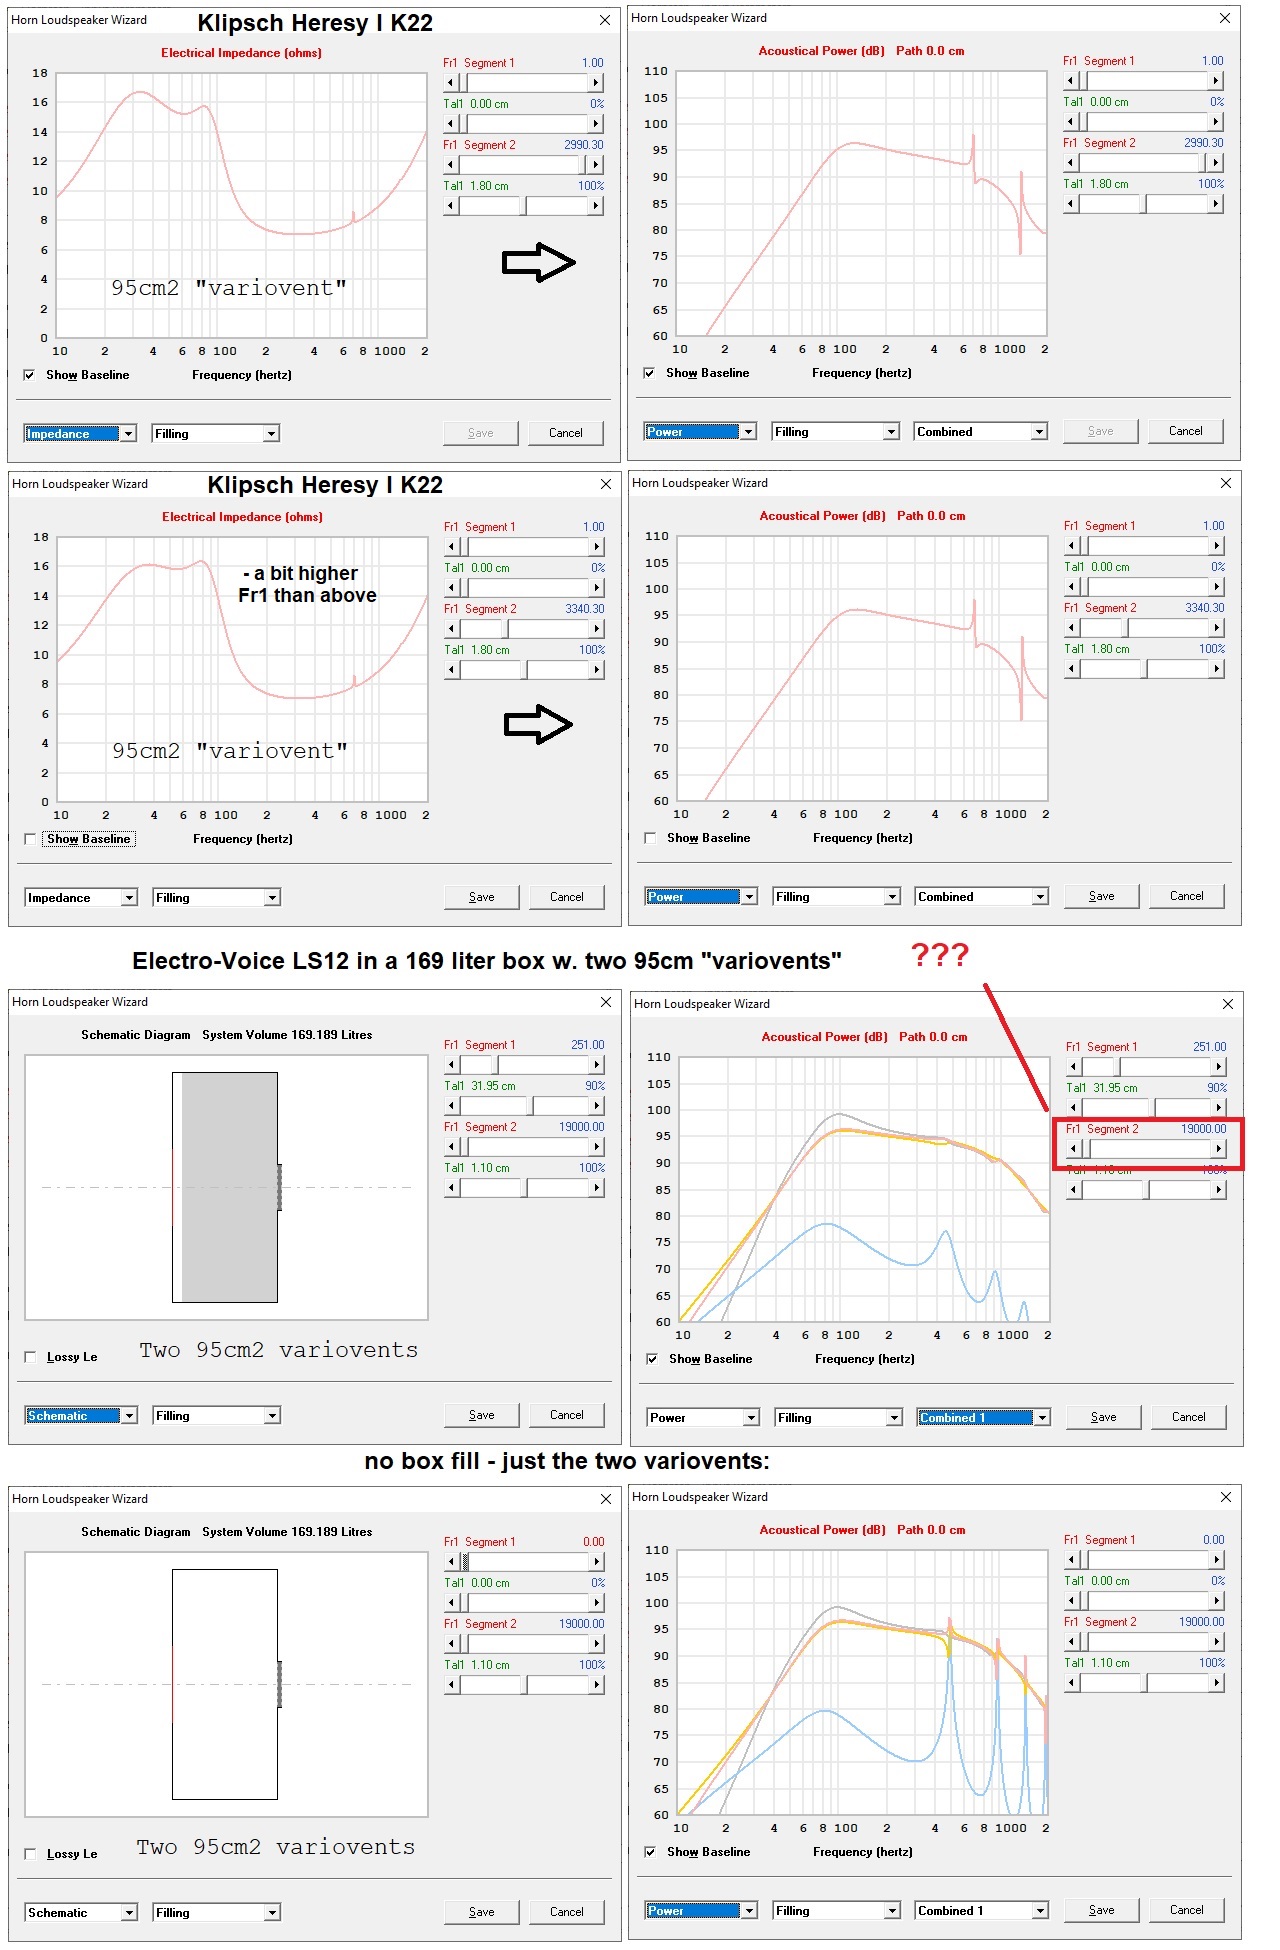Click Cancel in 2990.30 power window
The image size is (1280, 1950).
[1186, 431]
